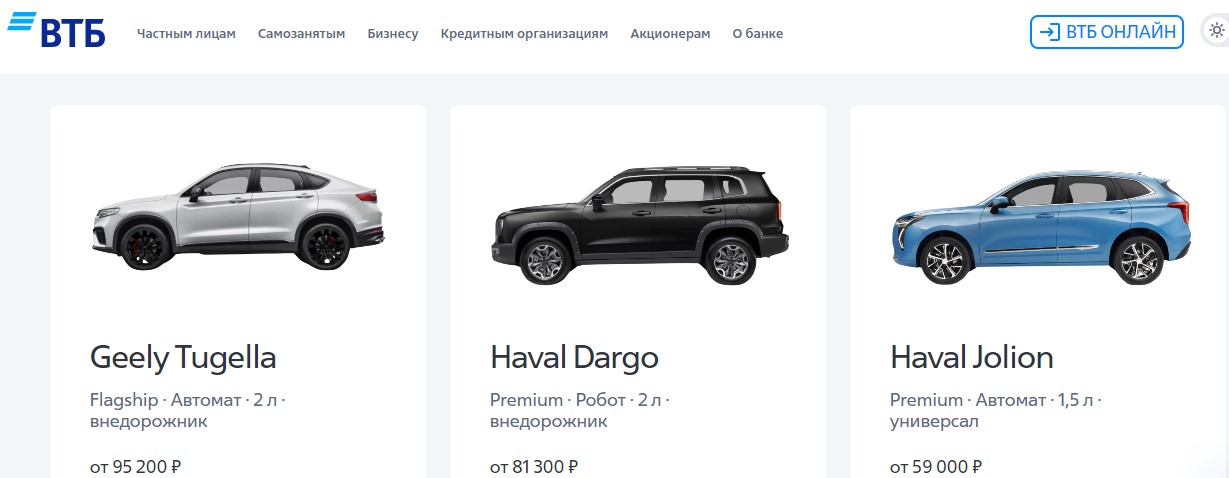The width and height of the screenshot is (1229, 478).
Task: Click Geely Tugella Flagship Автомат description
Action: tap(188, 410)
